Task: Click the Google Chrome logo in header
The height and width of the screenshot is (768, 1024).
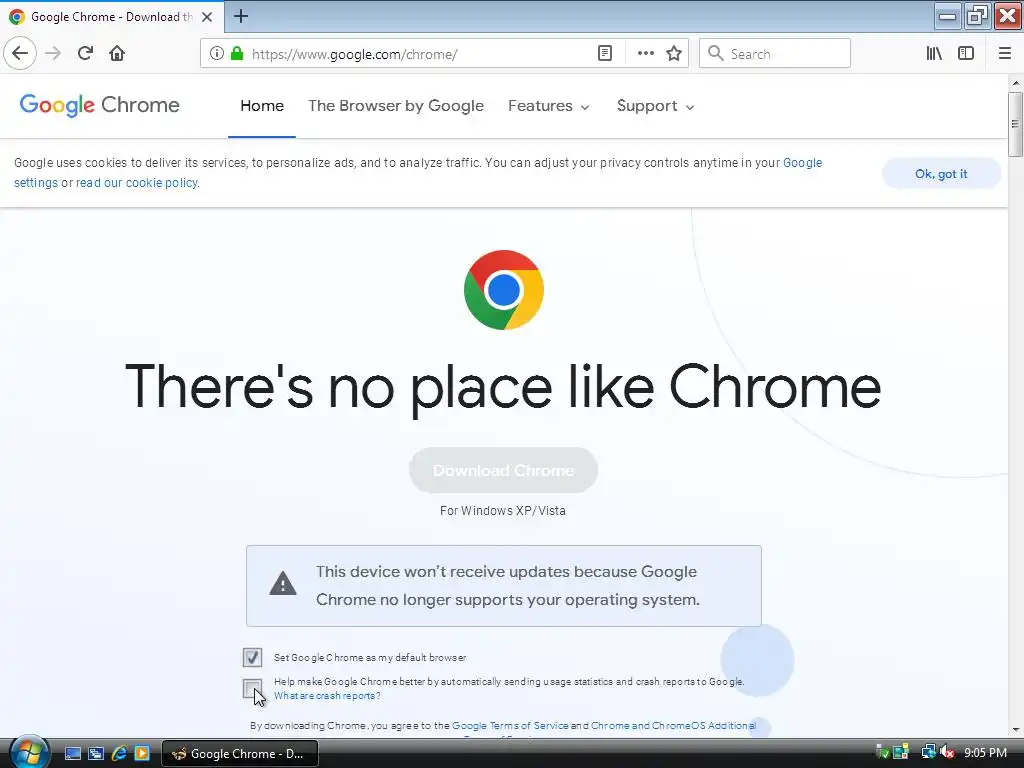Action: click(x=99, y=105)
